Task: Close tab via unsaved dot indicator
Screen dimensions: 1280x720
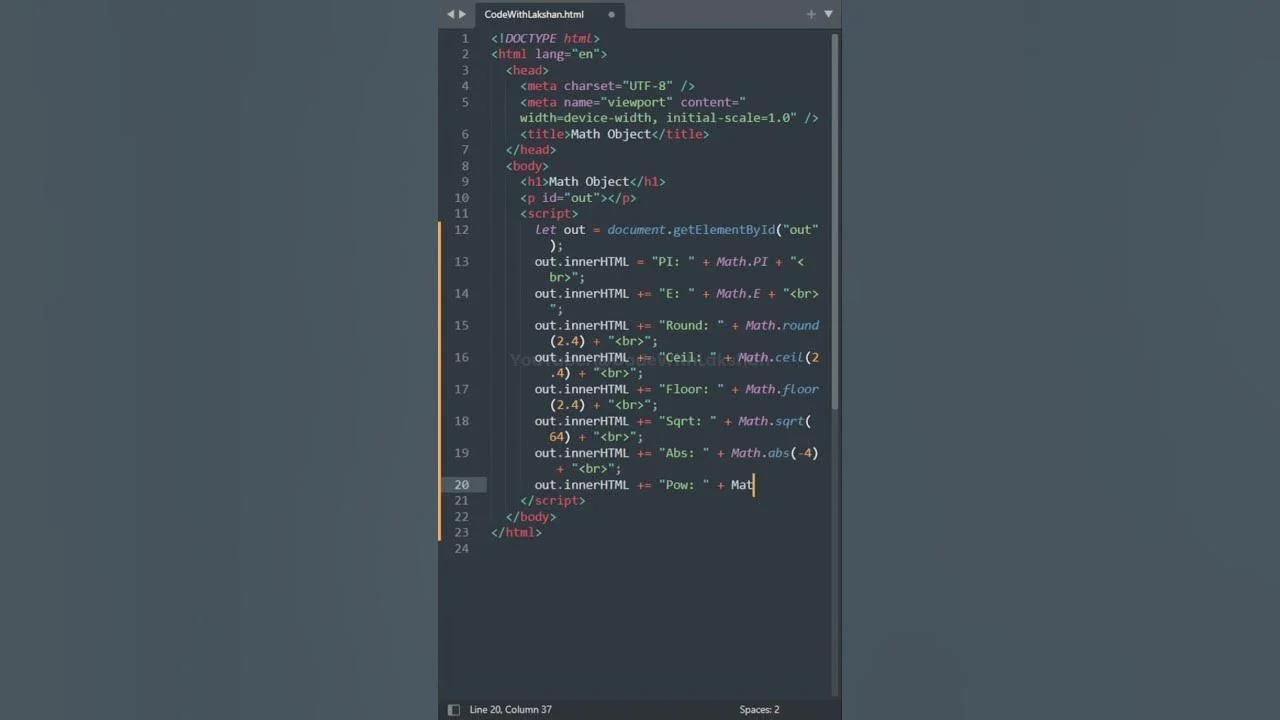Action: coord(612,15)
